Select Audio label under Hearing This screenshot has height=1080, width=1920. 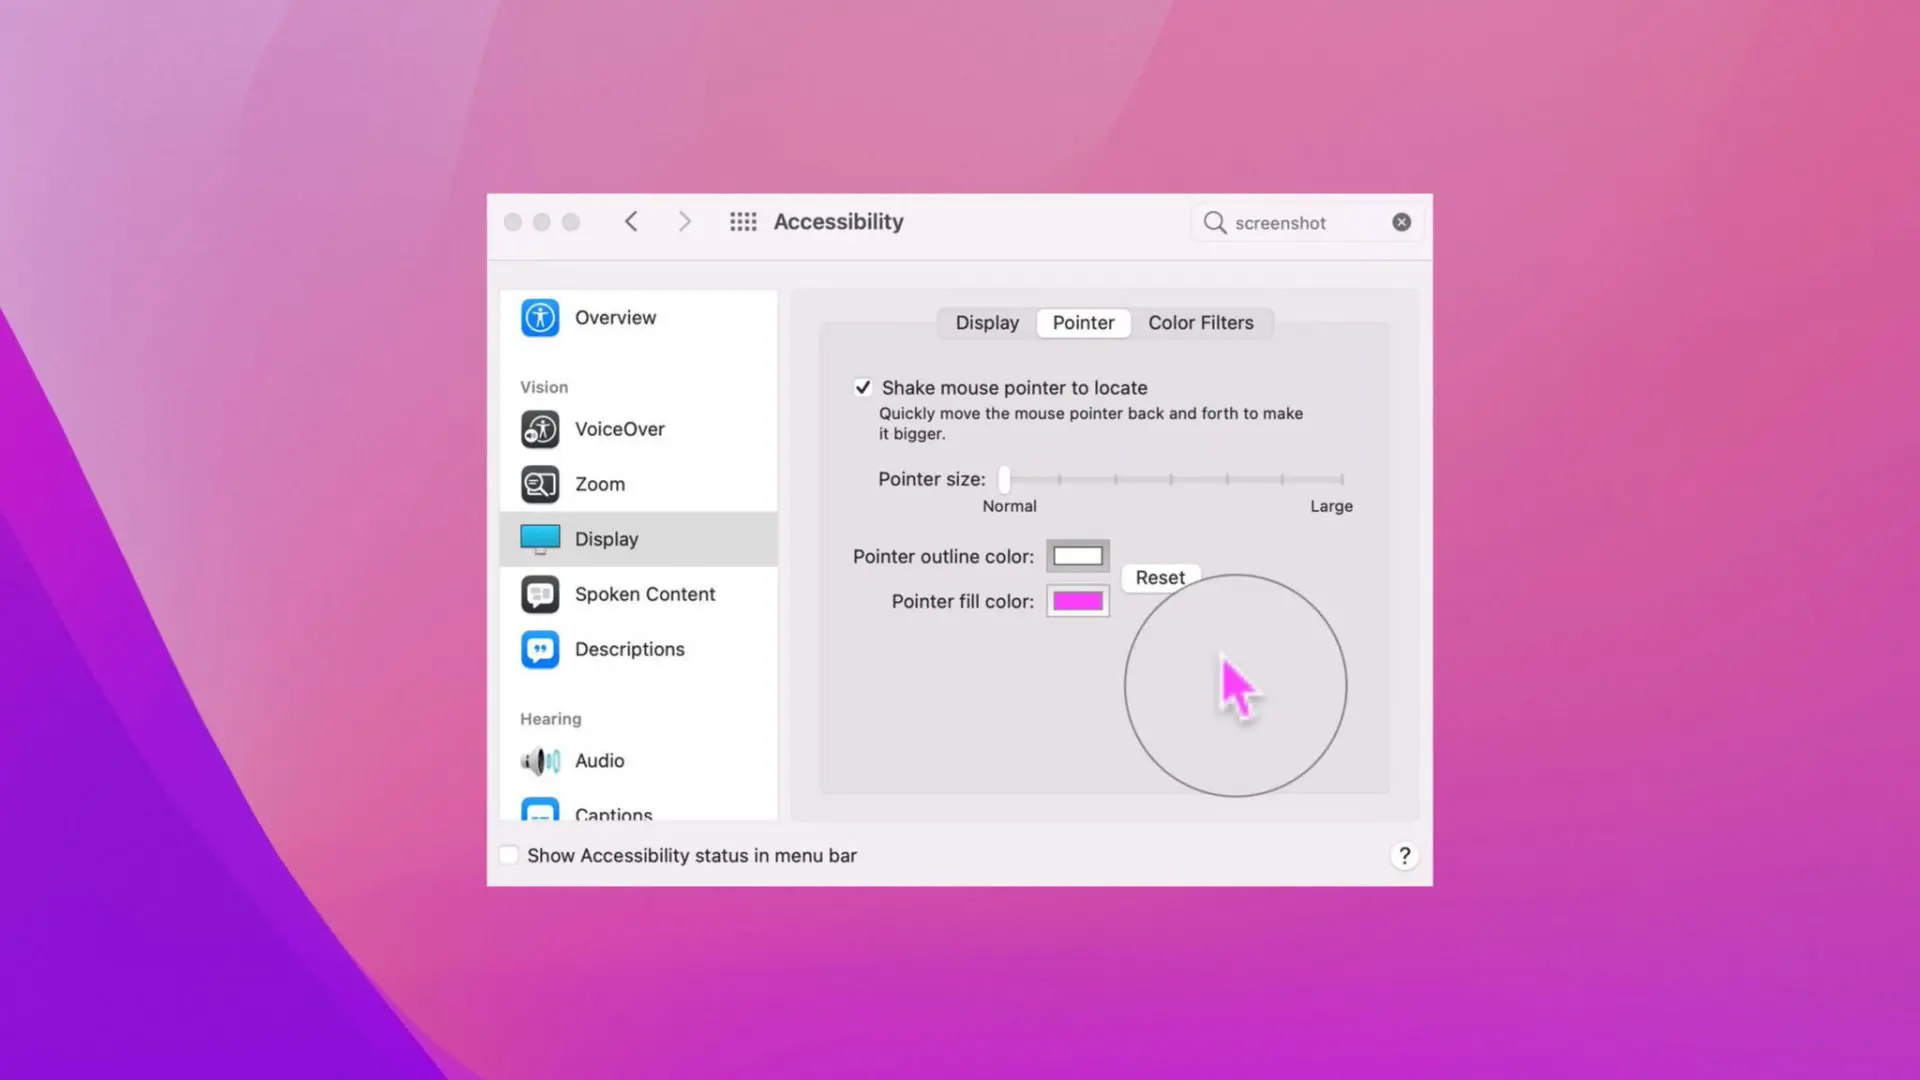pyautogui.click(x=599, y=761)
